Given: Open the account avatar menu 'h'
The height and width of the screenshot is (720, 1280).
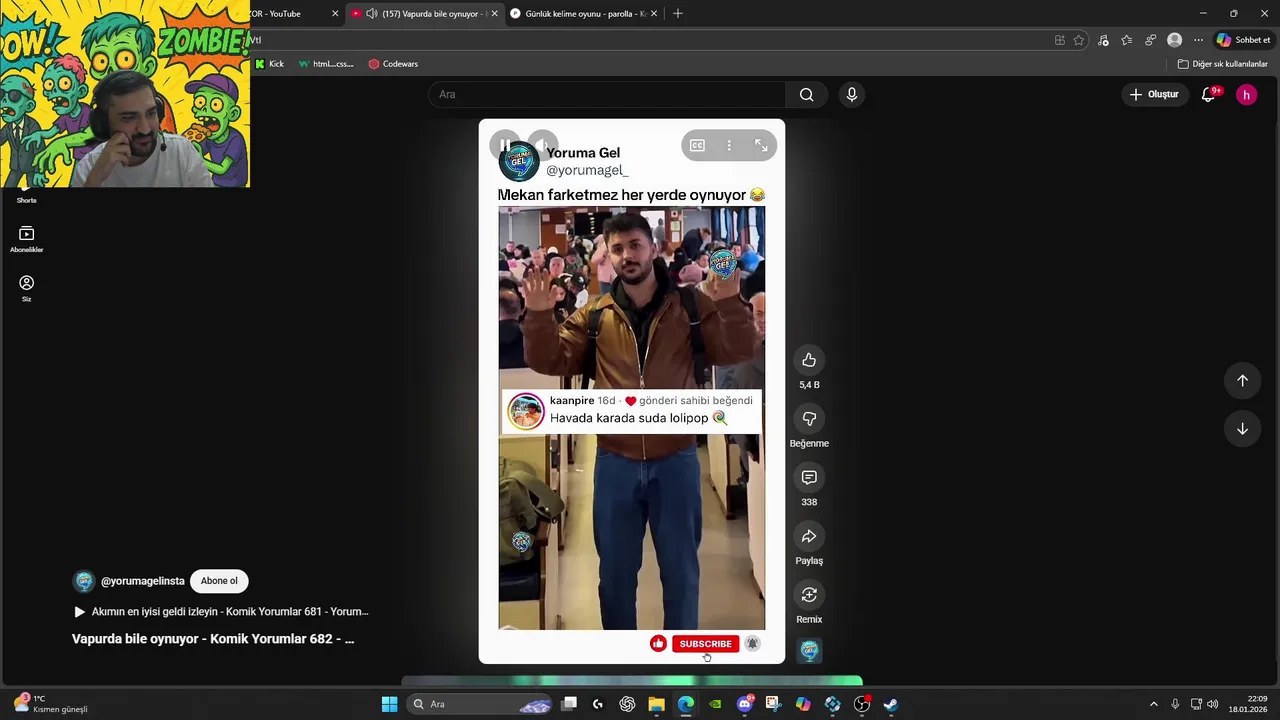Looking at the screenshot, I should (x=1246, y=95).
